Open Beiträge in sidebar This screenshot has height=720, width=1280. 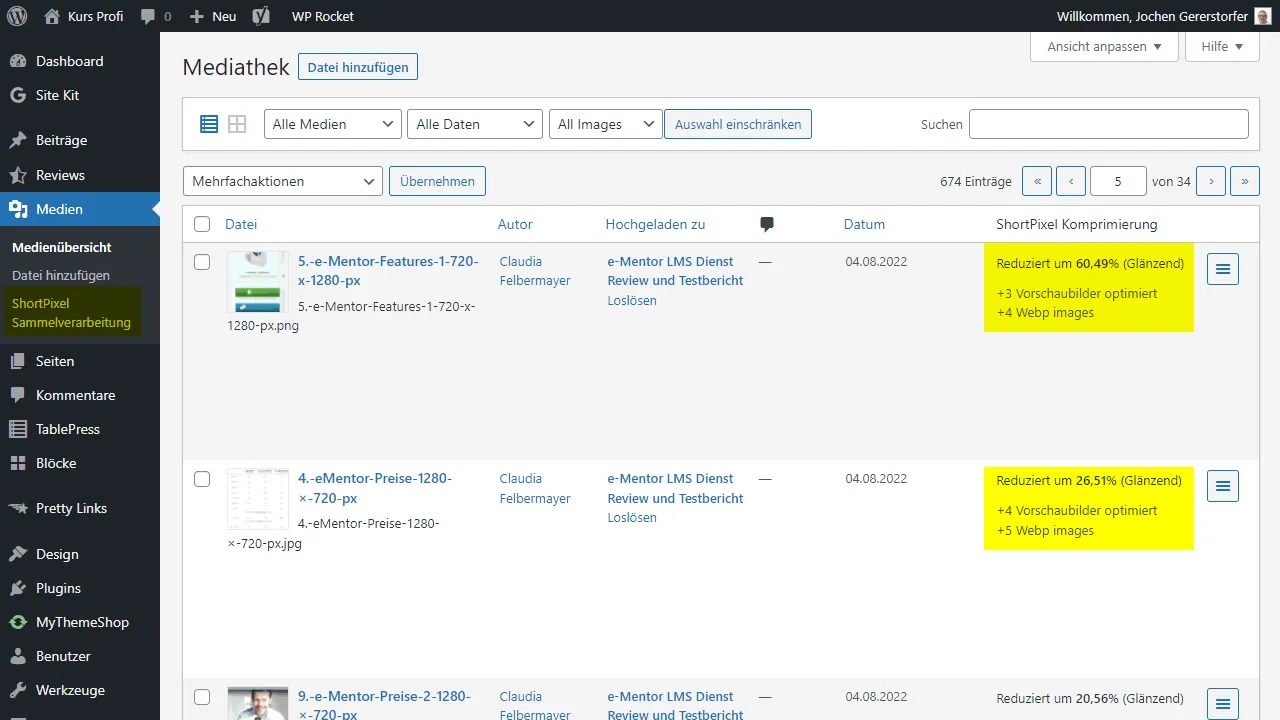point(80,140)
